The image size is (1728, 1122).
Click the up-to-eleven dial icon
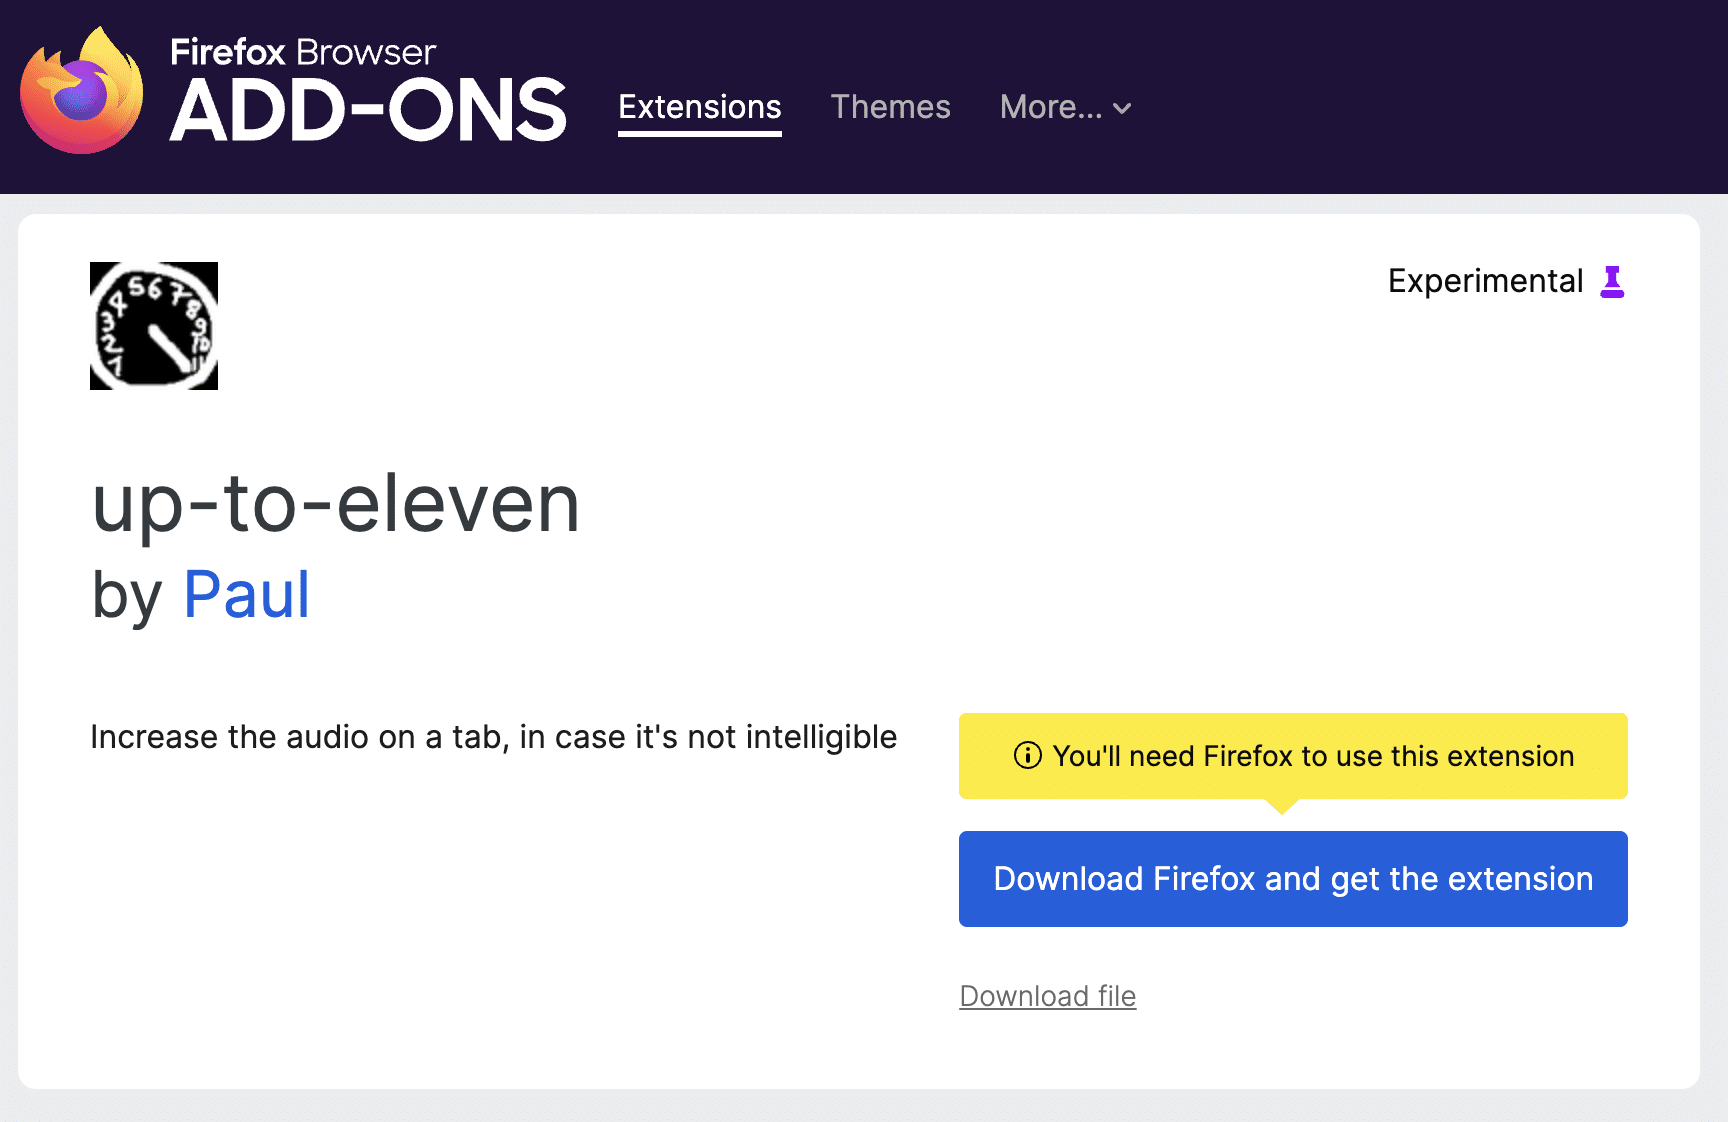[x=154, y=326]
